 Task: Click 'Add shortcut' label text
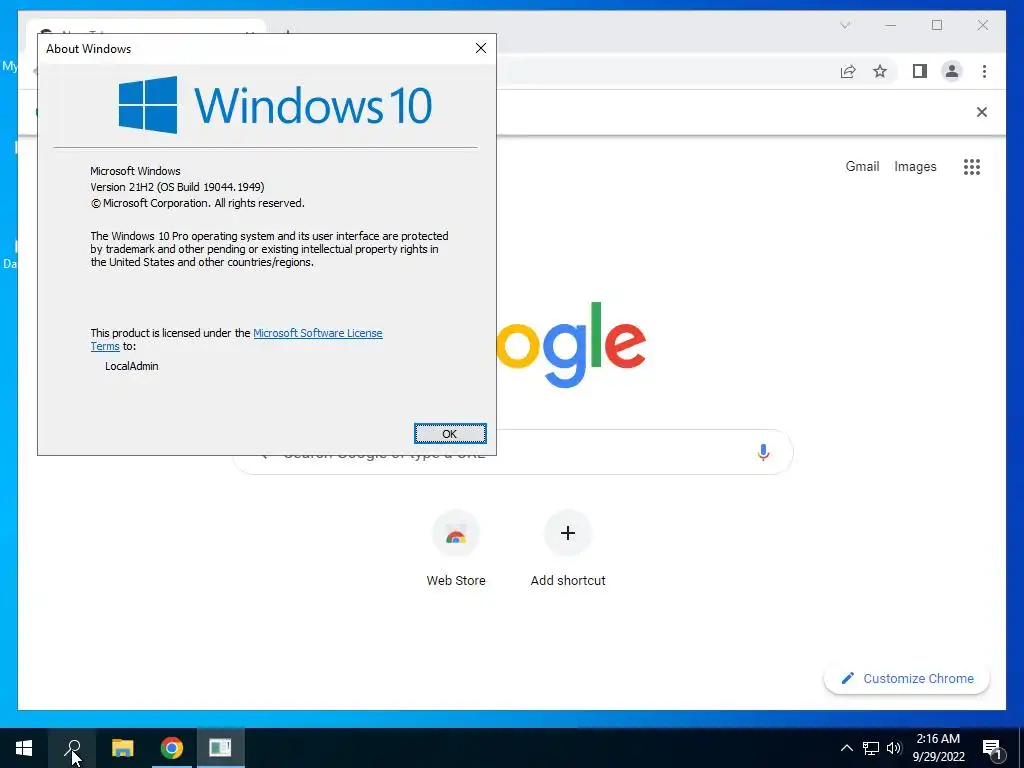click(x=568, y=581)
